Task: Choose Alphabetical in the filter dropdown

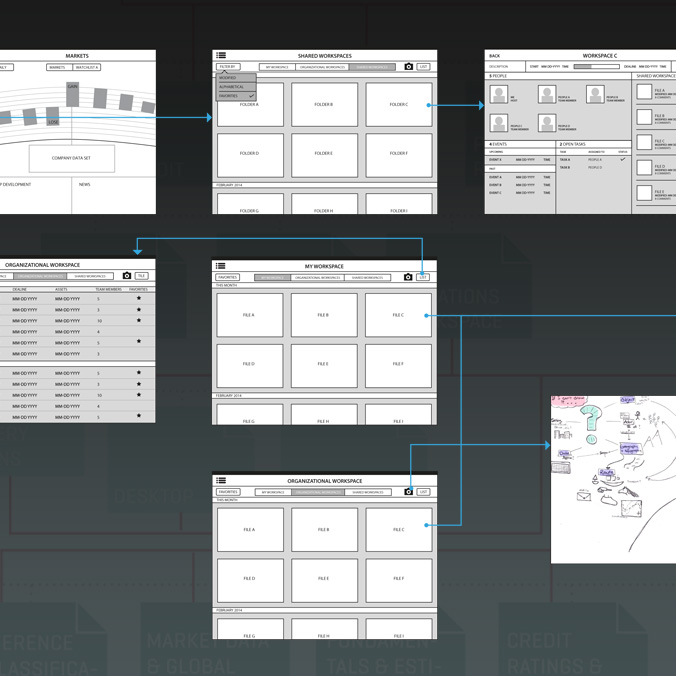Action: (x=236, y=87)
